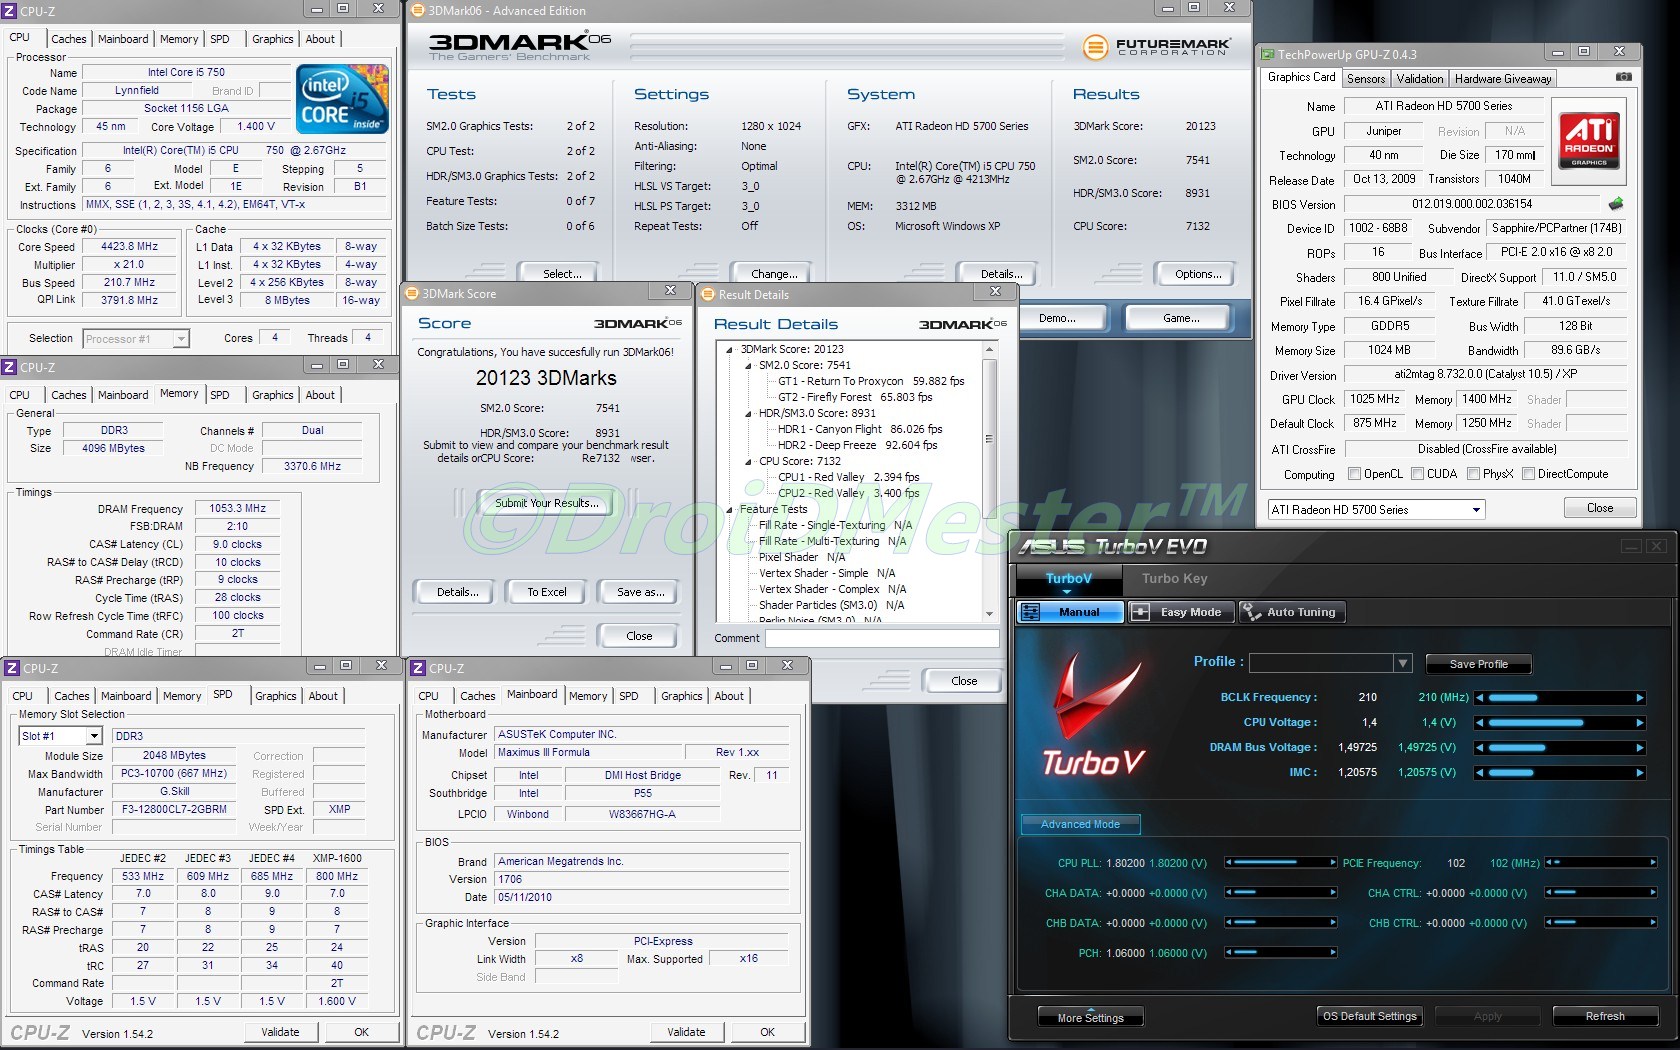Image resolution: width=1680 pixels, height=1050 pixels.
Task: Click Submit Your Results button
Action: point(546,503)
